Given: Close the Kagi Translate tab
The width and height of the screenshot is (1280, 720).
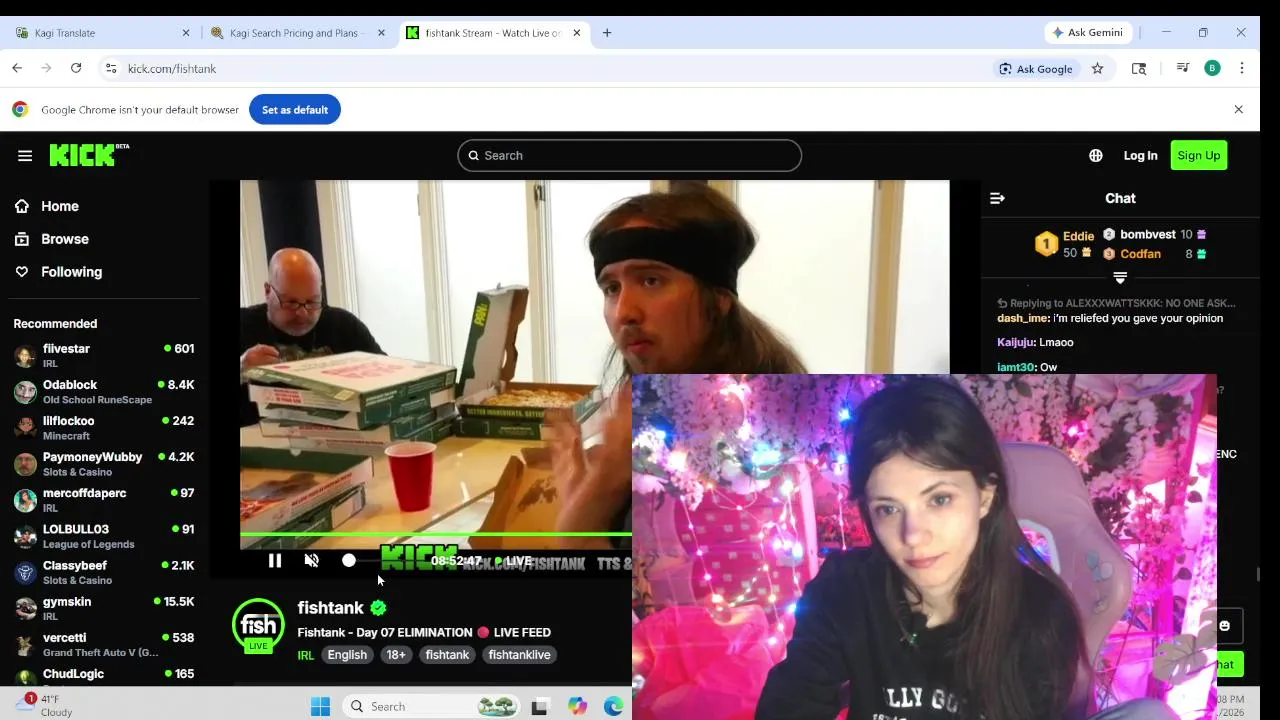Looking at the screenshot, I should coord(186,33).
